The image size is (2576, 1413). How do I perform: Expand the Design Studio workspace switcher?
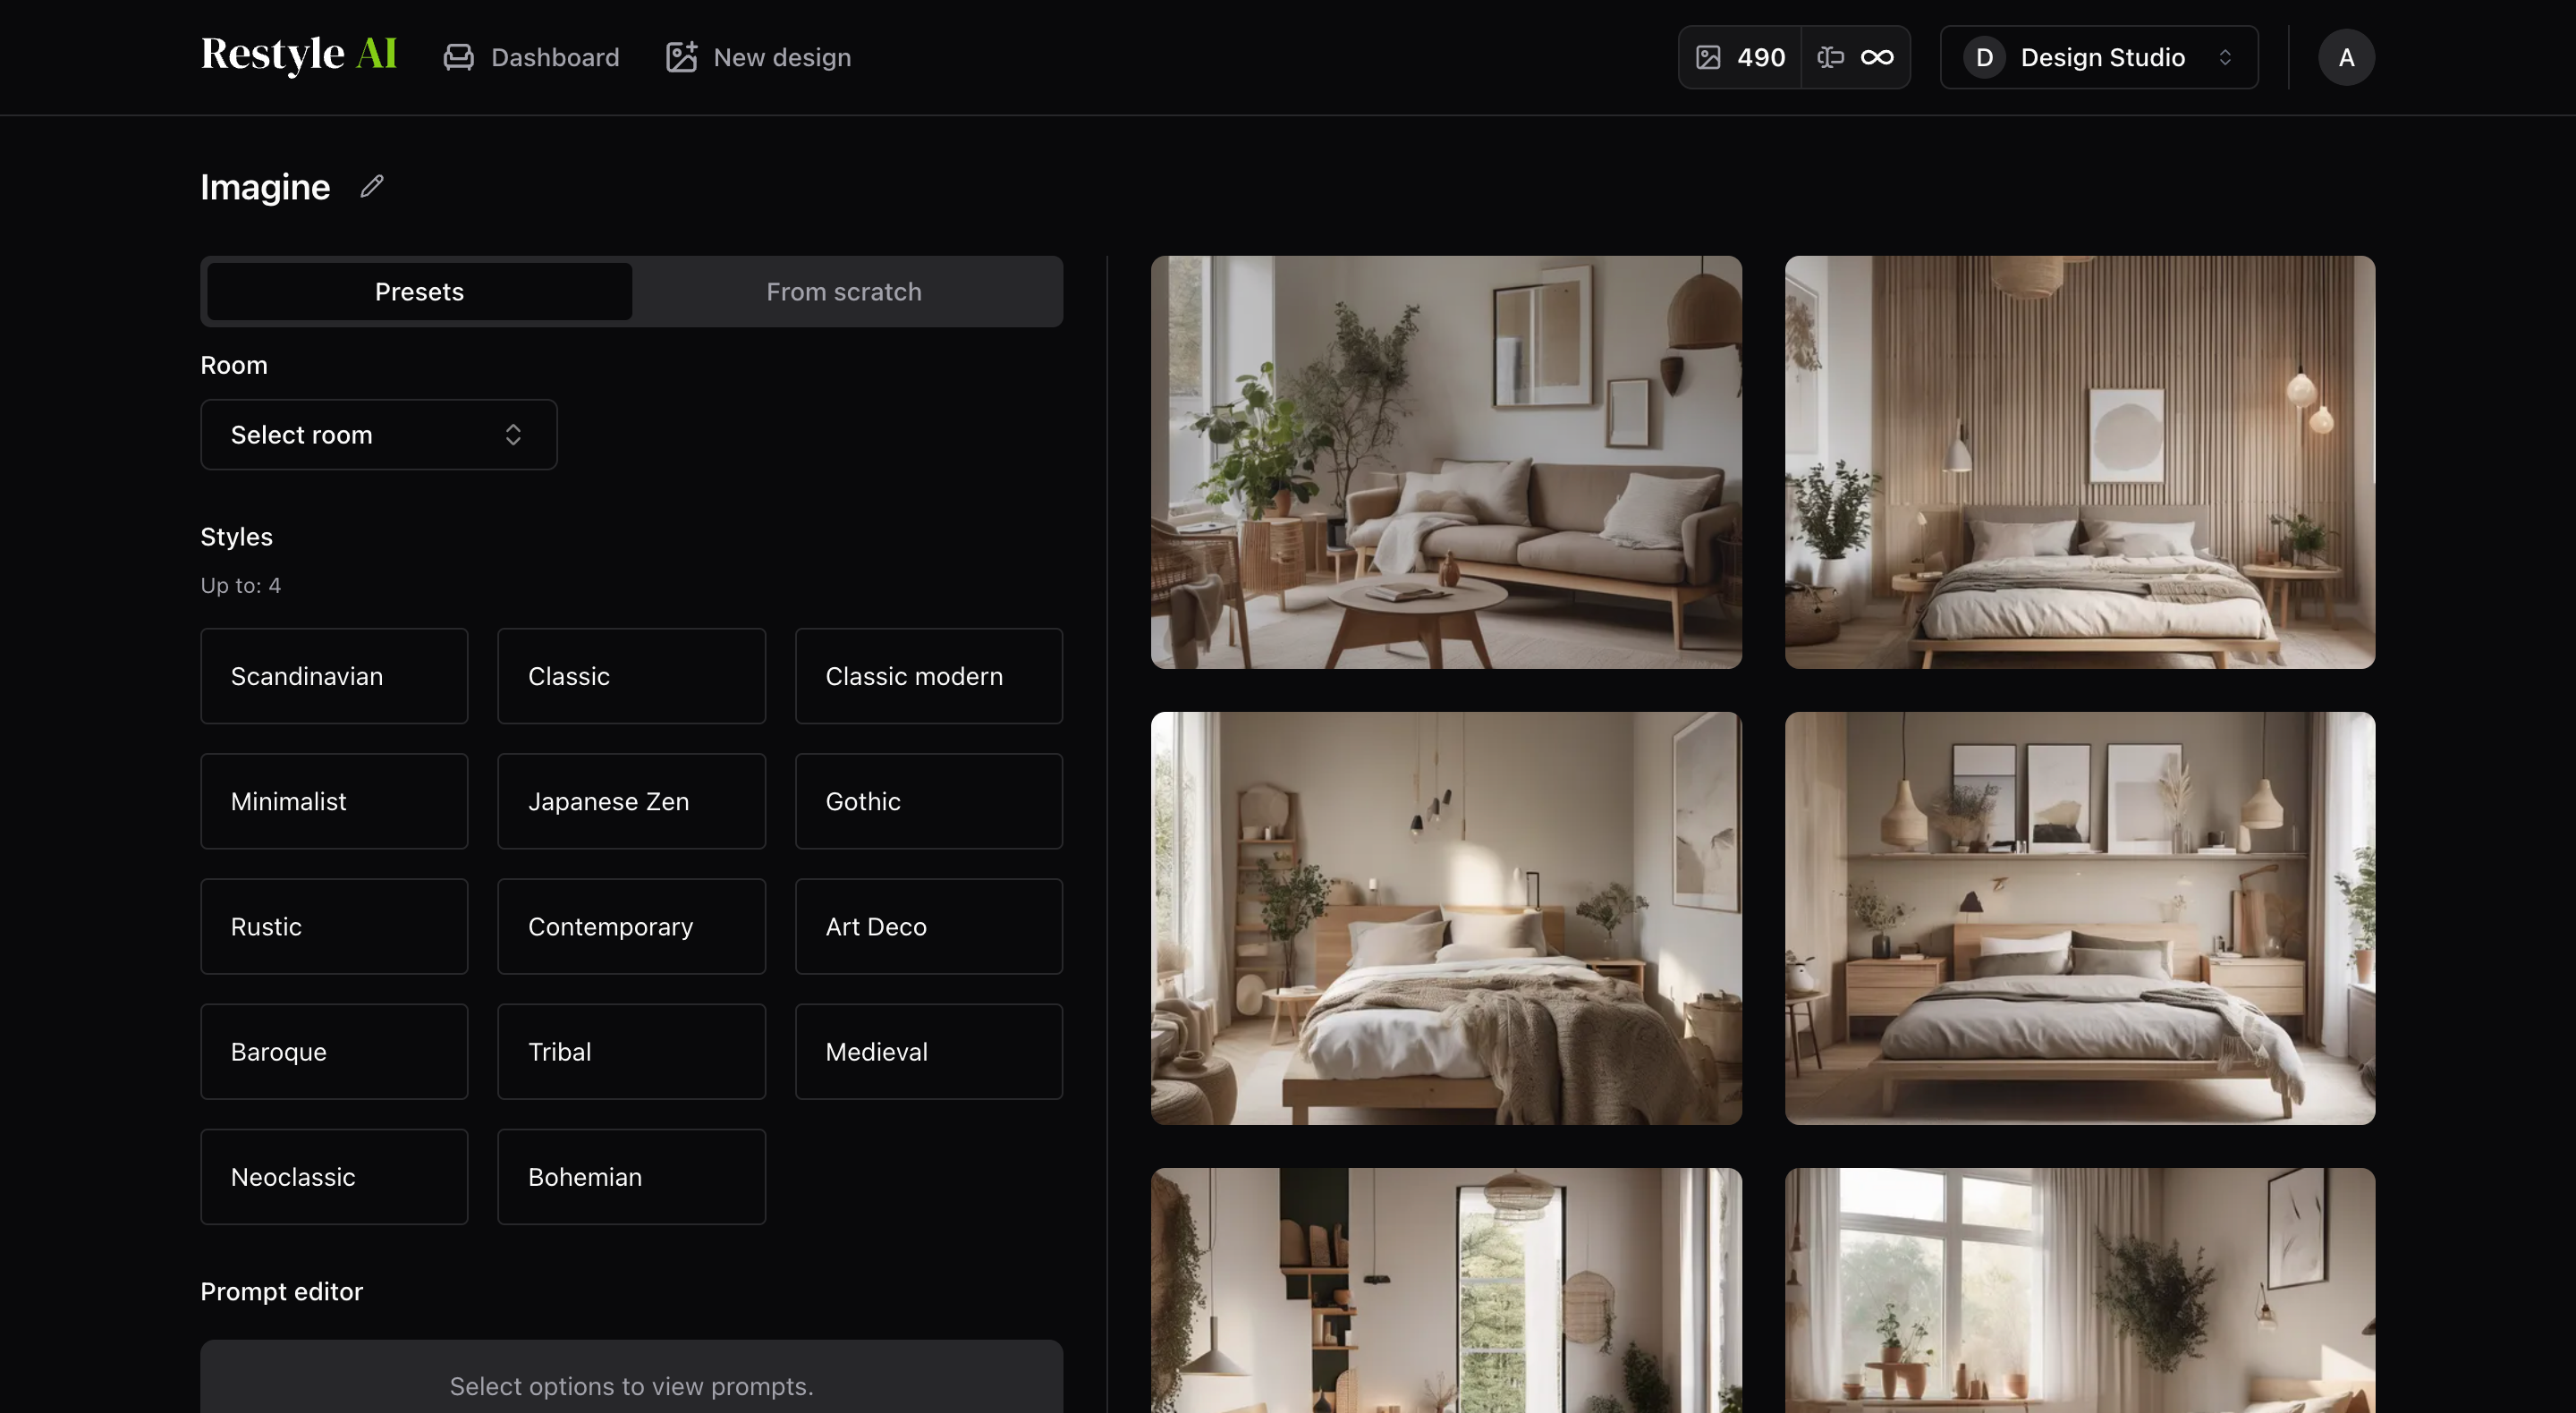click(2098, 57)
